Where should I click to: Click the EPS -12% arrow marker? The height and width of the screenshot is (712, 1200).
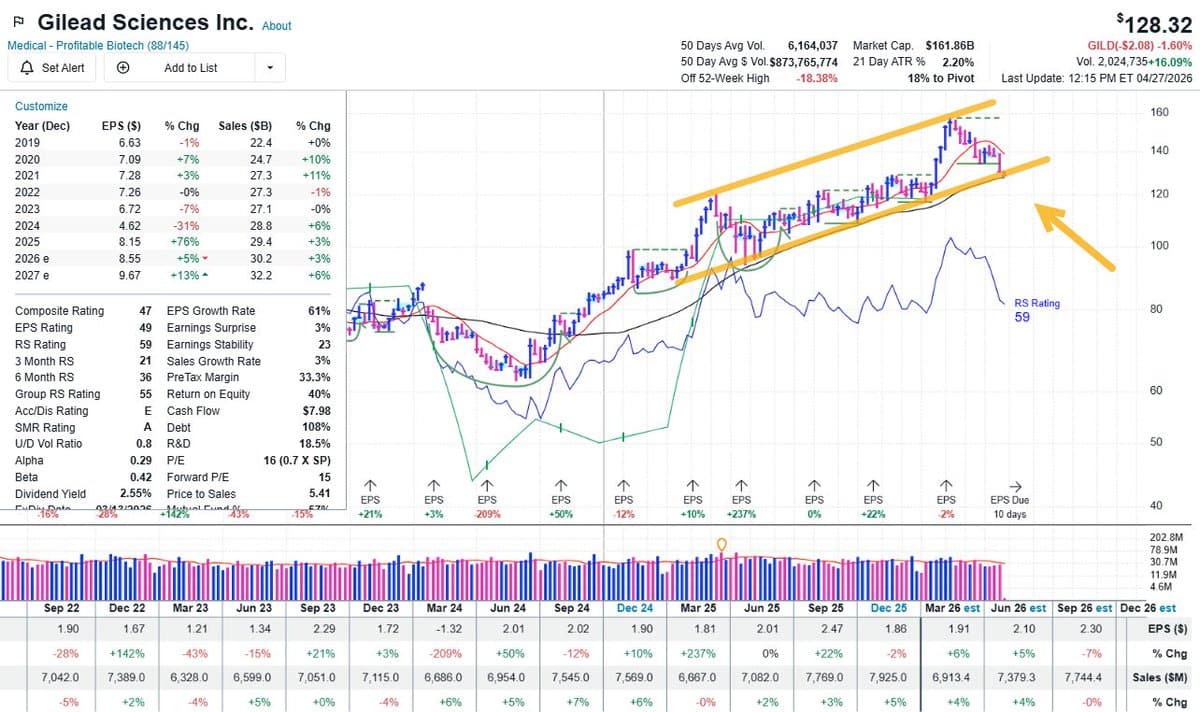coord(624,484)
